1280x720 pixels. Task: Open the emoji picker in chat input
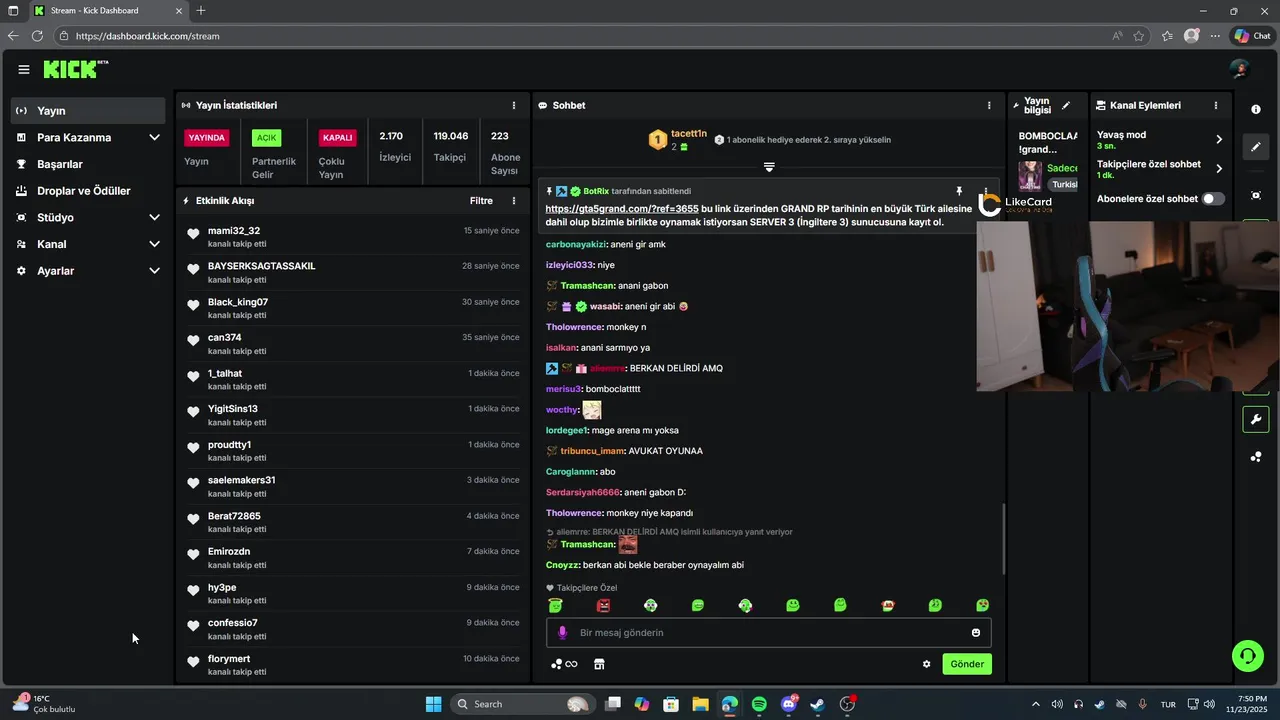pyautogui.click(x=976, y=633)
